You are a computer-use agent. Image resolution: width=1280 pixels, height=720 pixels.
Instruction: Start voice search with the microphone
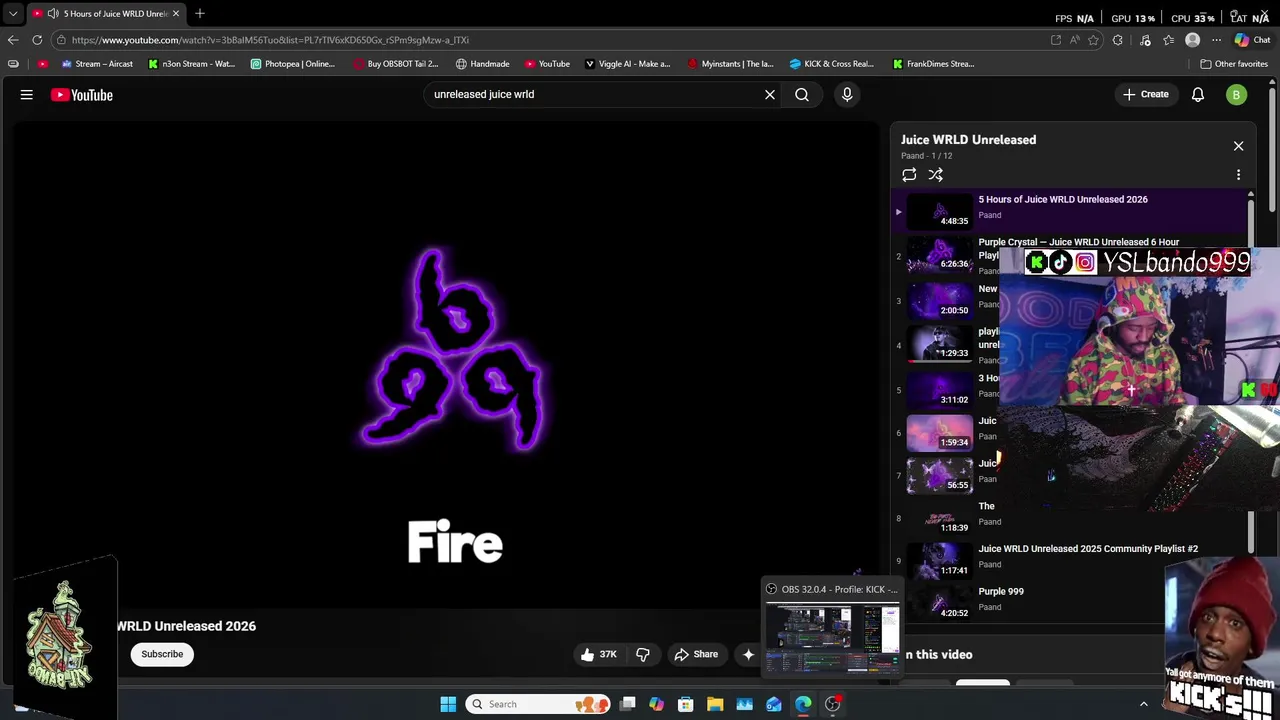(847, 95)
